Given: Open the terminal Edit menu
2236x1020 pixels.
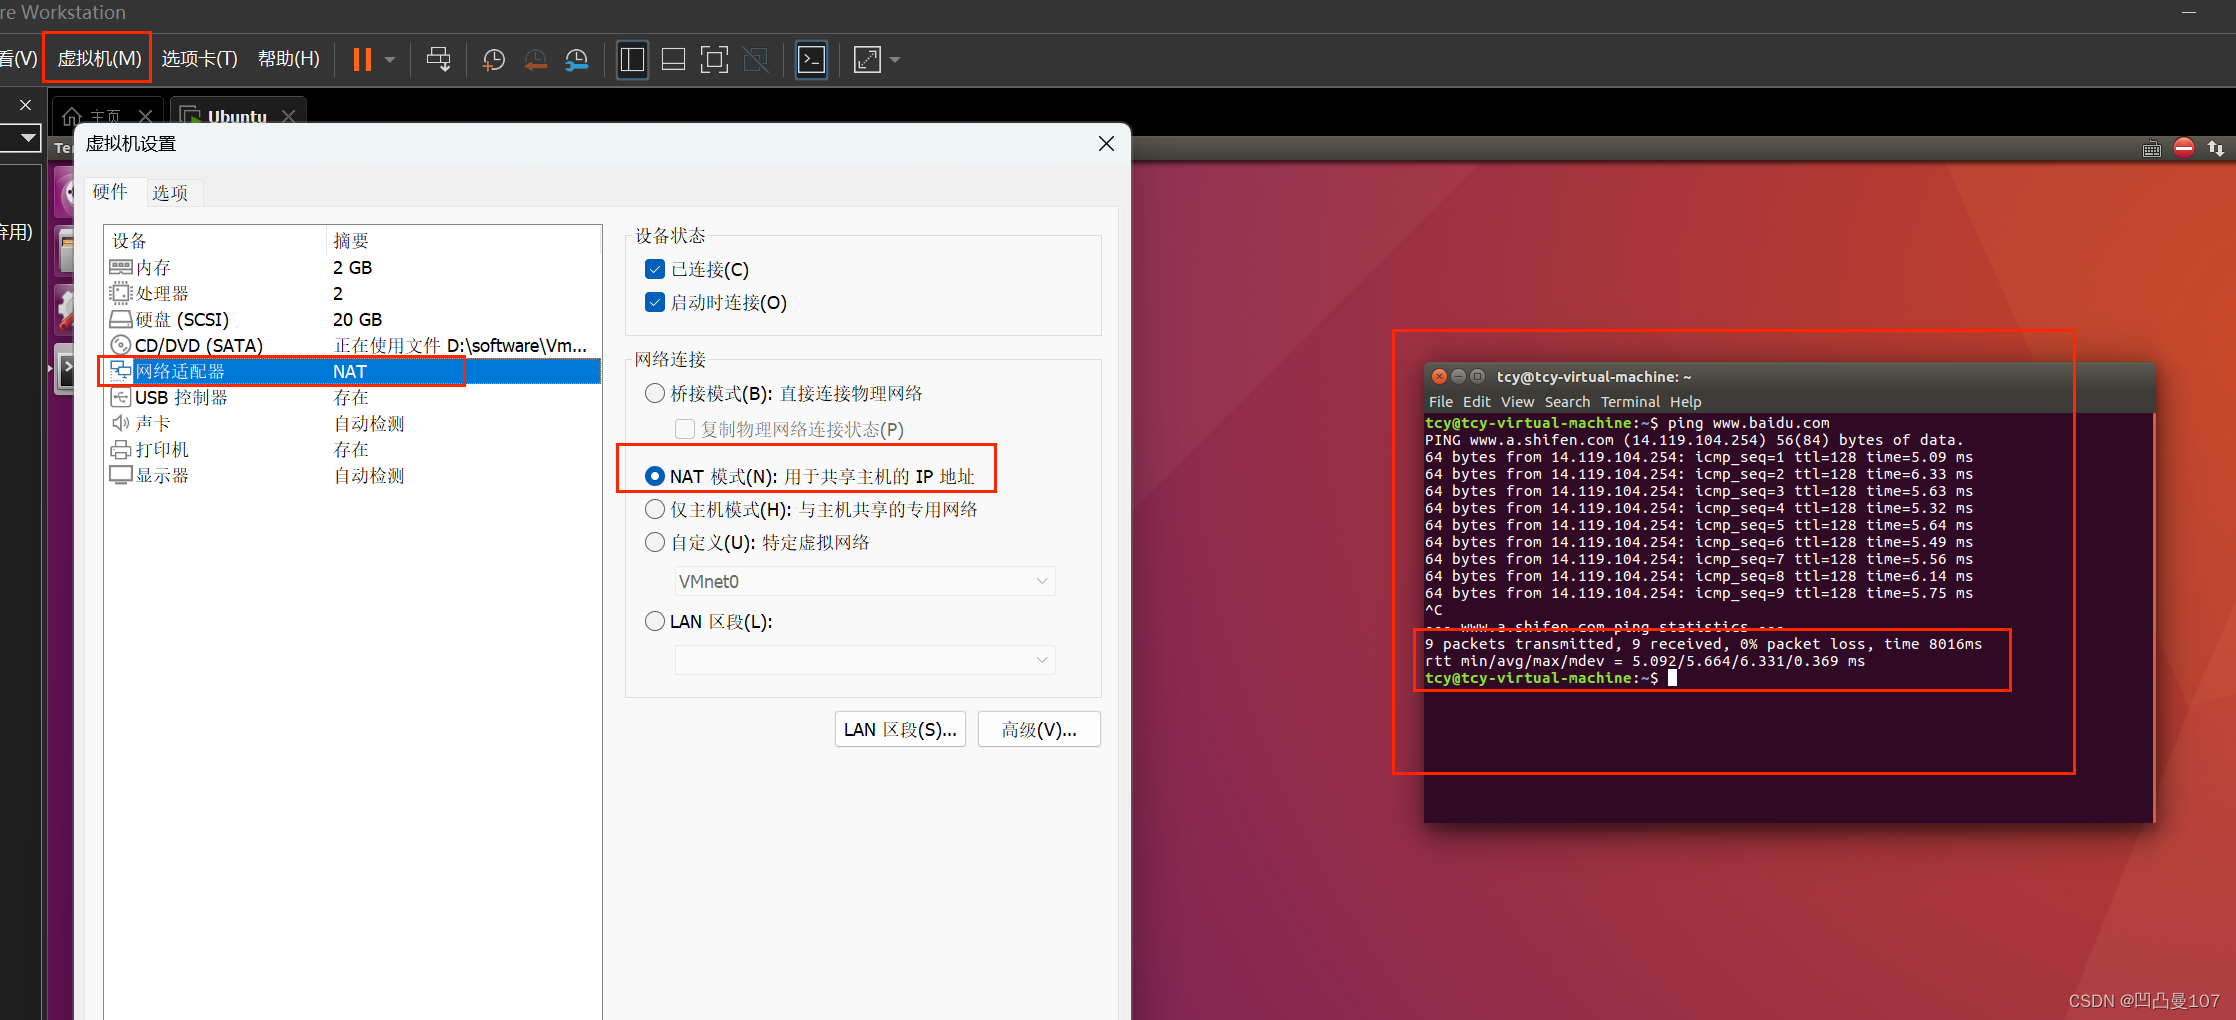Looking at the screenshot, I should point(1476,402).
